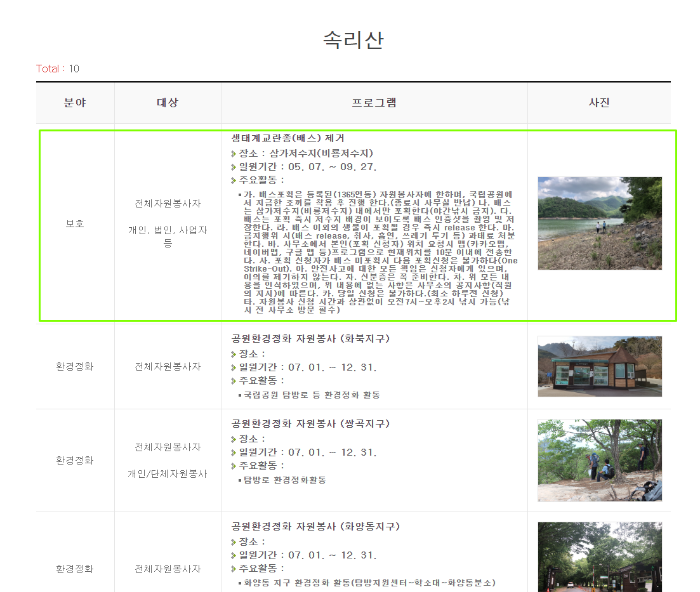Click the 장소 label in the 화북지구 row

tap(248, 354)
